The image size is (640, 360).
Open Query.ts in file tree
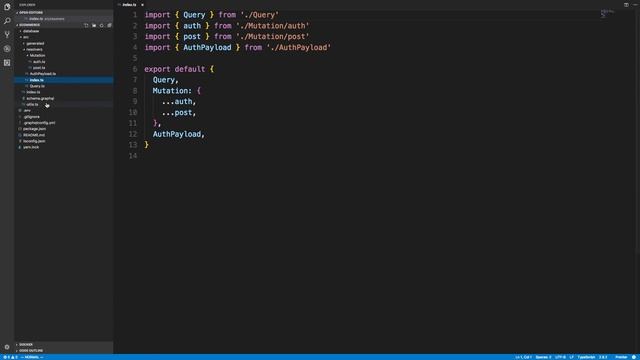(37, 86)
